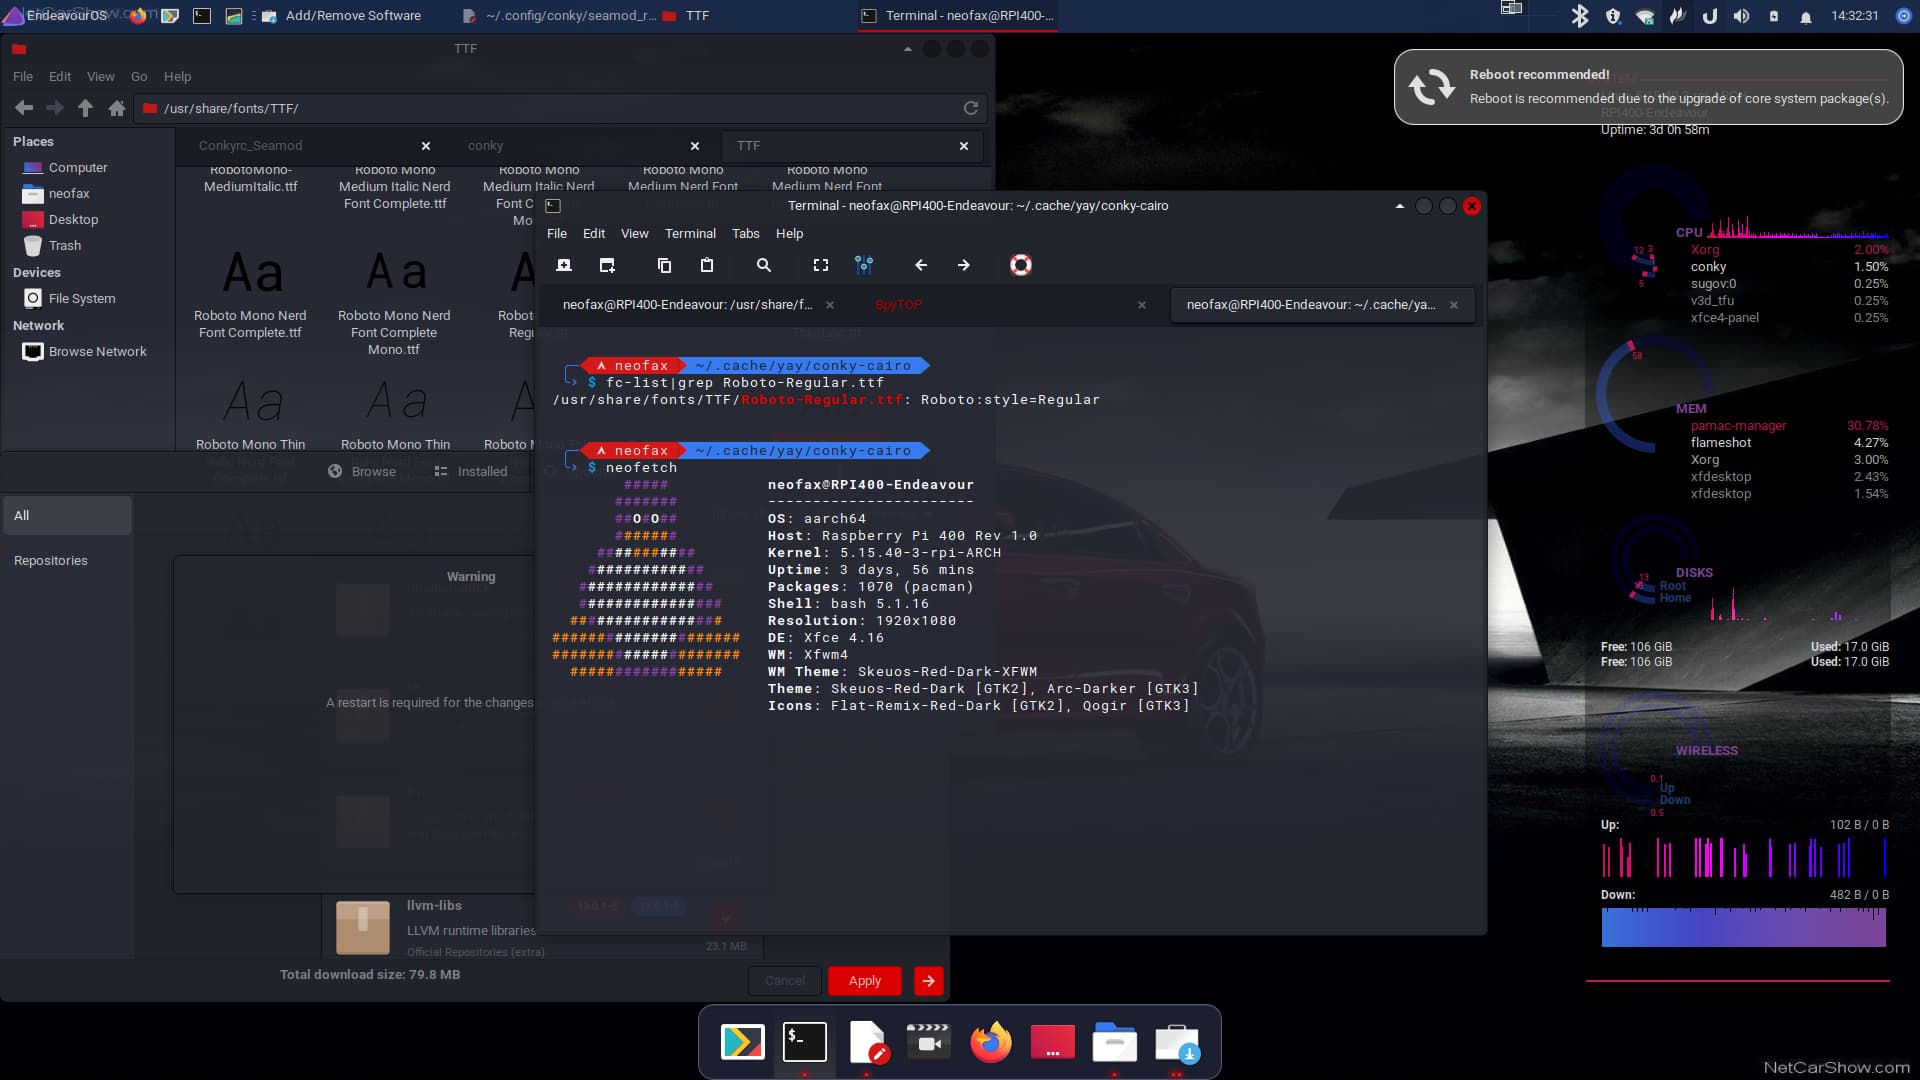Screen dimensions: 1920x1080
Task: Open Terminal search with the magnifier icon
Action: [x=764, y=265]
